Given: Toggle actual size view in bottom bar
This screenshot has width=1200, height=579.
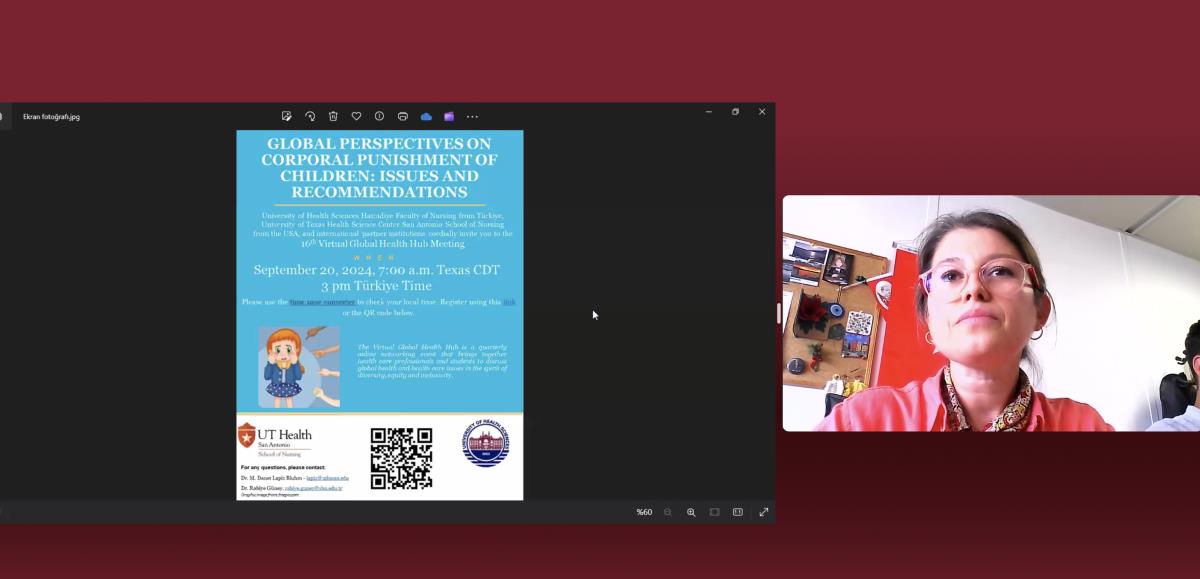Looking at the screenshot, I should (738, 512).
